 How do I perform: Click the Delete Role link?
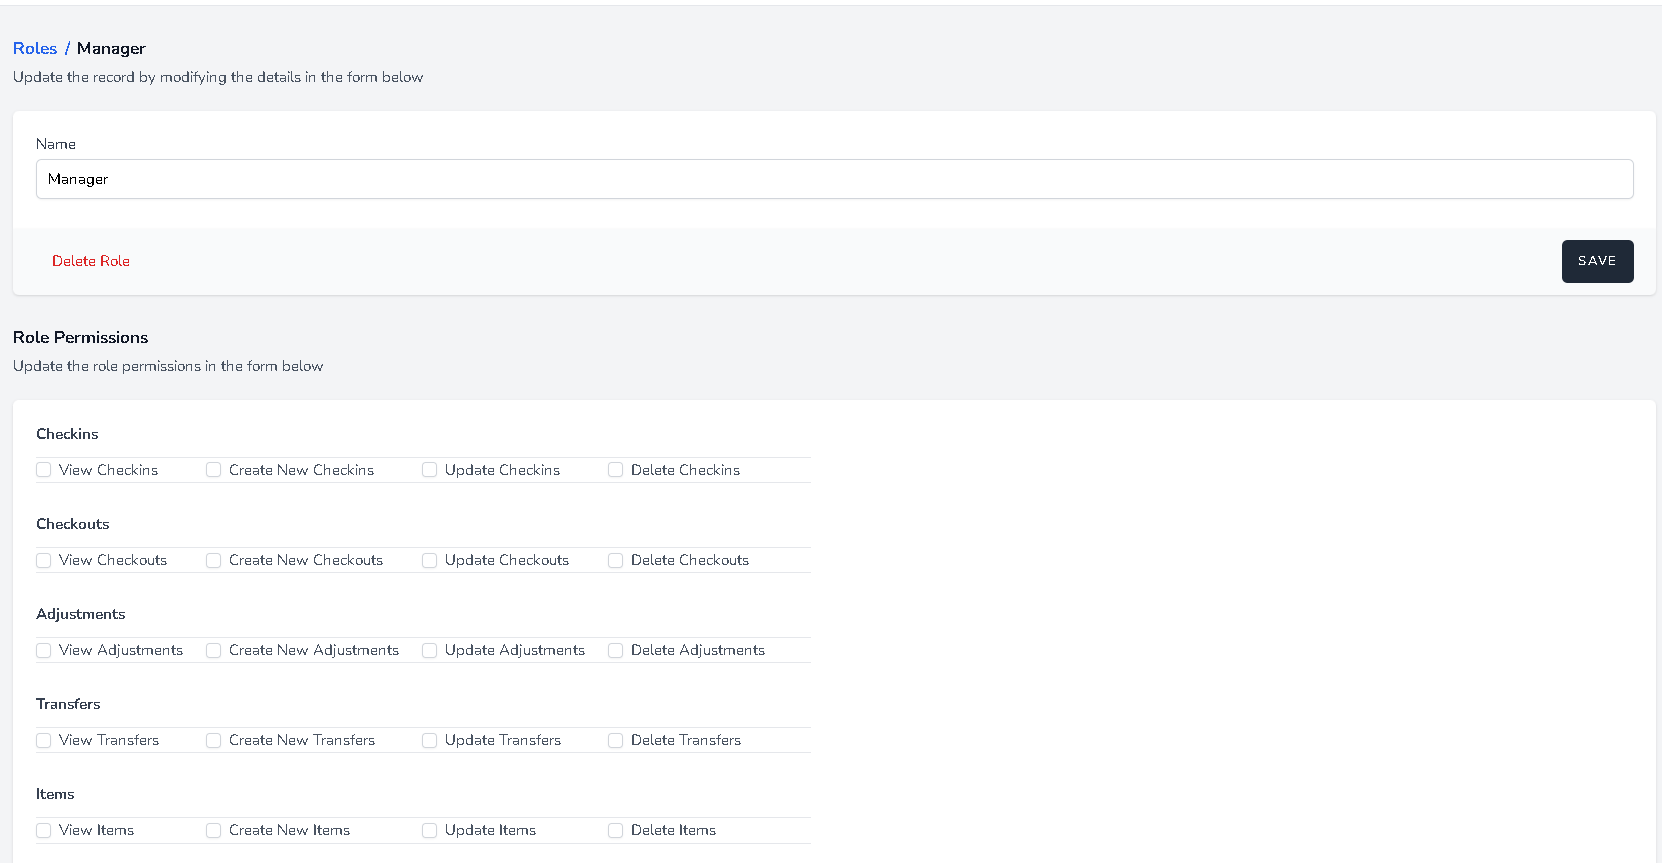click(91, 261)
